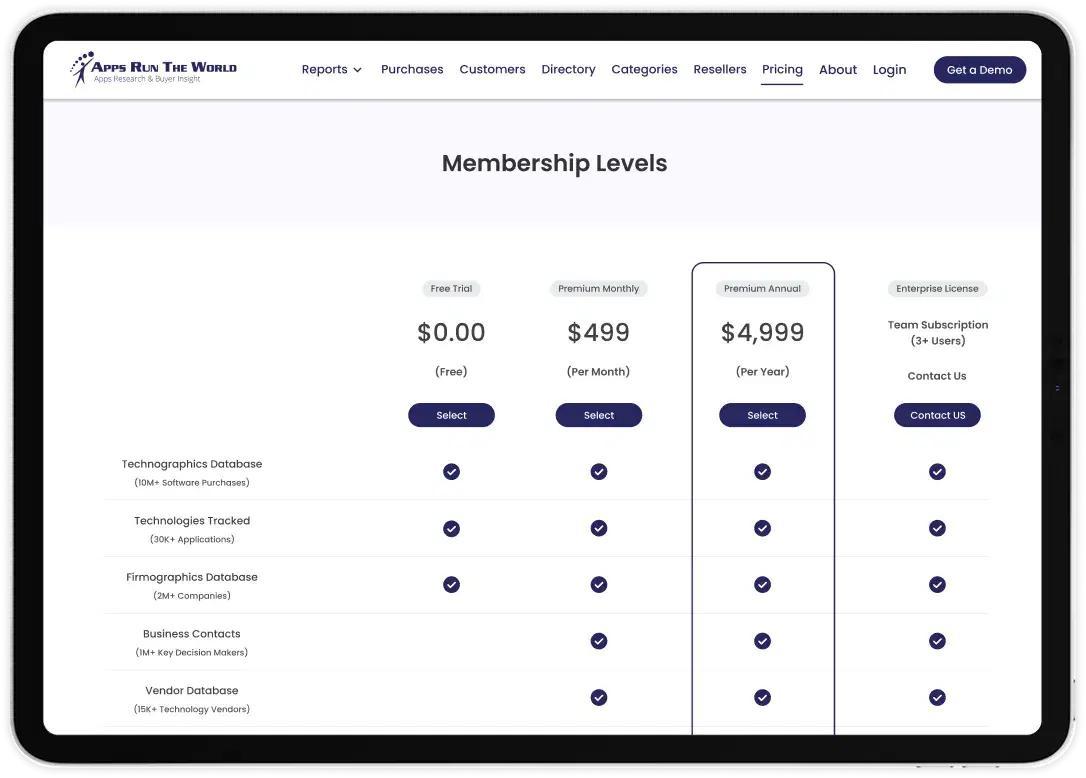1086x778 pixels.
Task: Click the Premium Monthly badge
Action: pos(599,289)
